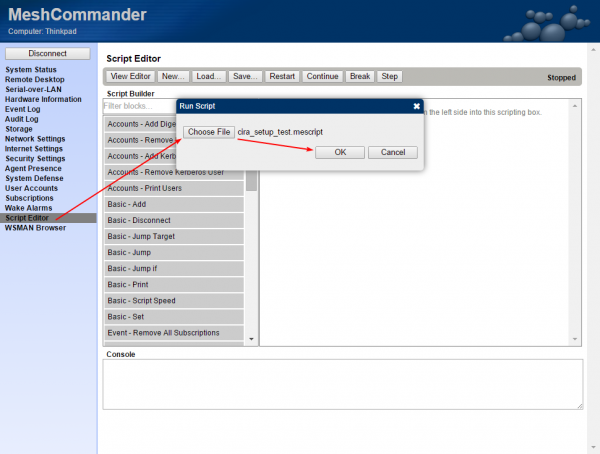Open Remote Desktop in sidebar

[35, 80]
